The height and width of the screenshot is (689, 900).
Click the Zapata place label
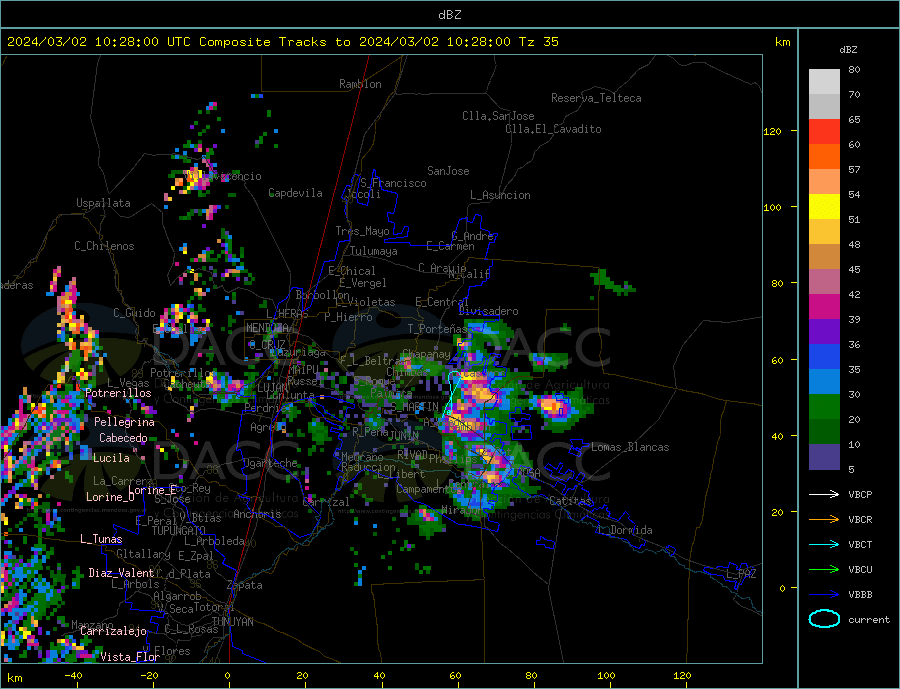245,585
